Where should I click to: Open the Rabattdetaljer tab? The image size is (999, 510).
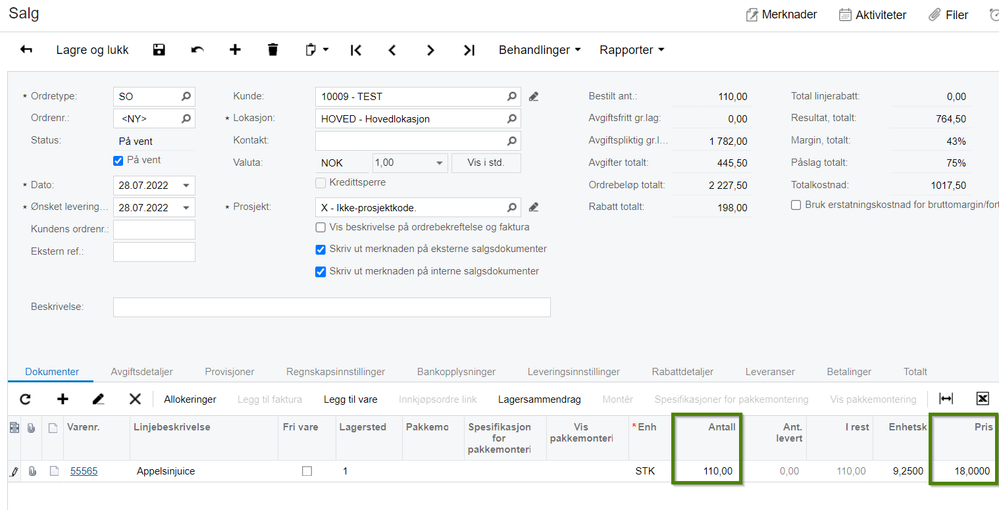click(682, 372)
